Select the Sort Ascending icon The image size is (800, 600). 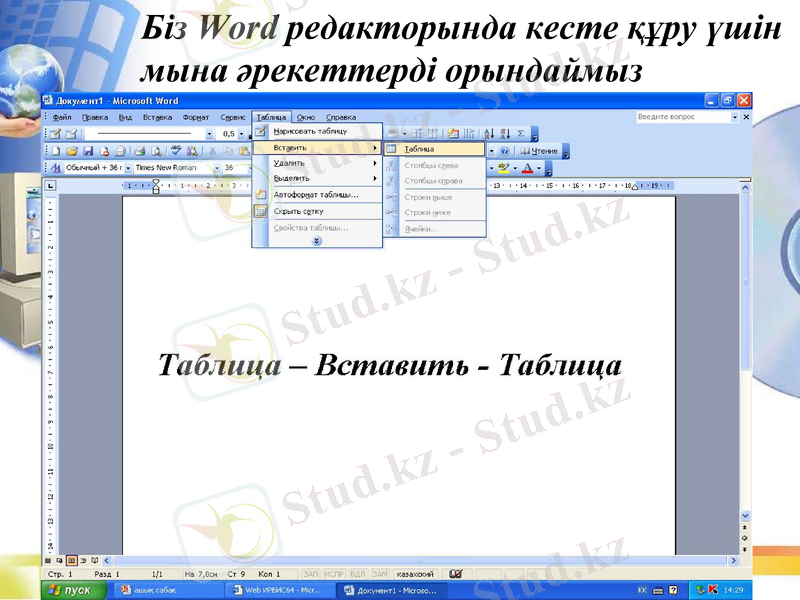pyautogui.click(x=489, y=132)
